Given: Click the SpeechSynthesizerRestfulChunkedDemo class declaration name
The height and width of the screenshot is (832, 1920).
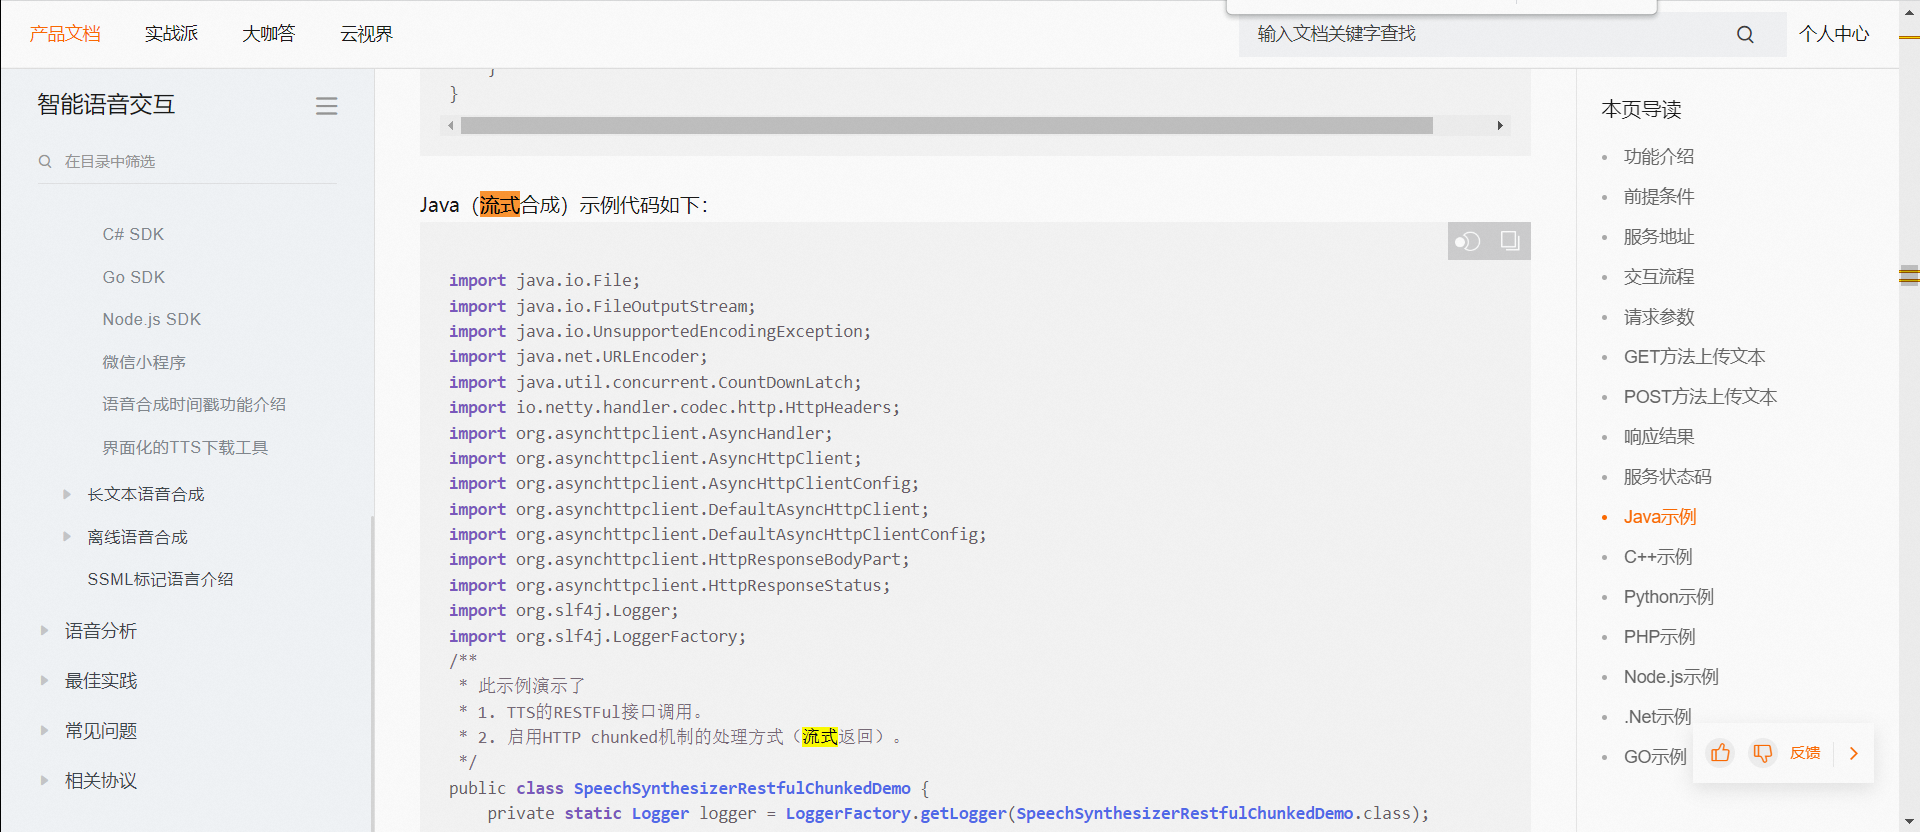Looking at the screenshot, I should (742, 788).
